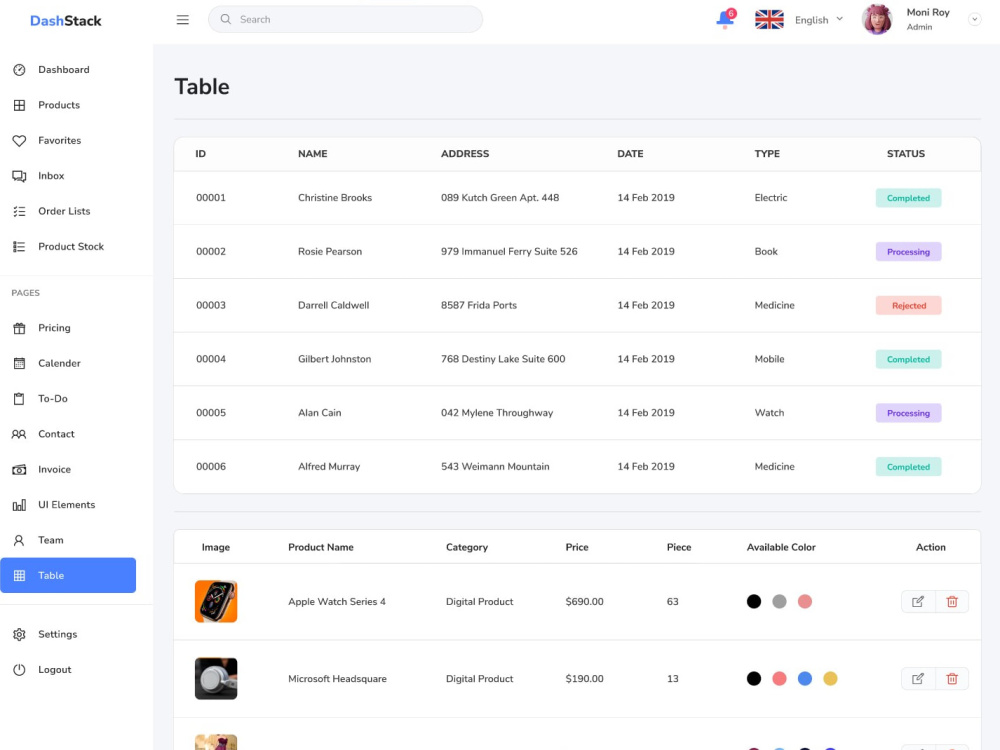Open the notifications bell icon
Image resolution: width=1000 pixels, height=750 pixels.
[725, 19]
